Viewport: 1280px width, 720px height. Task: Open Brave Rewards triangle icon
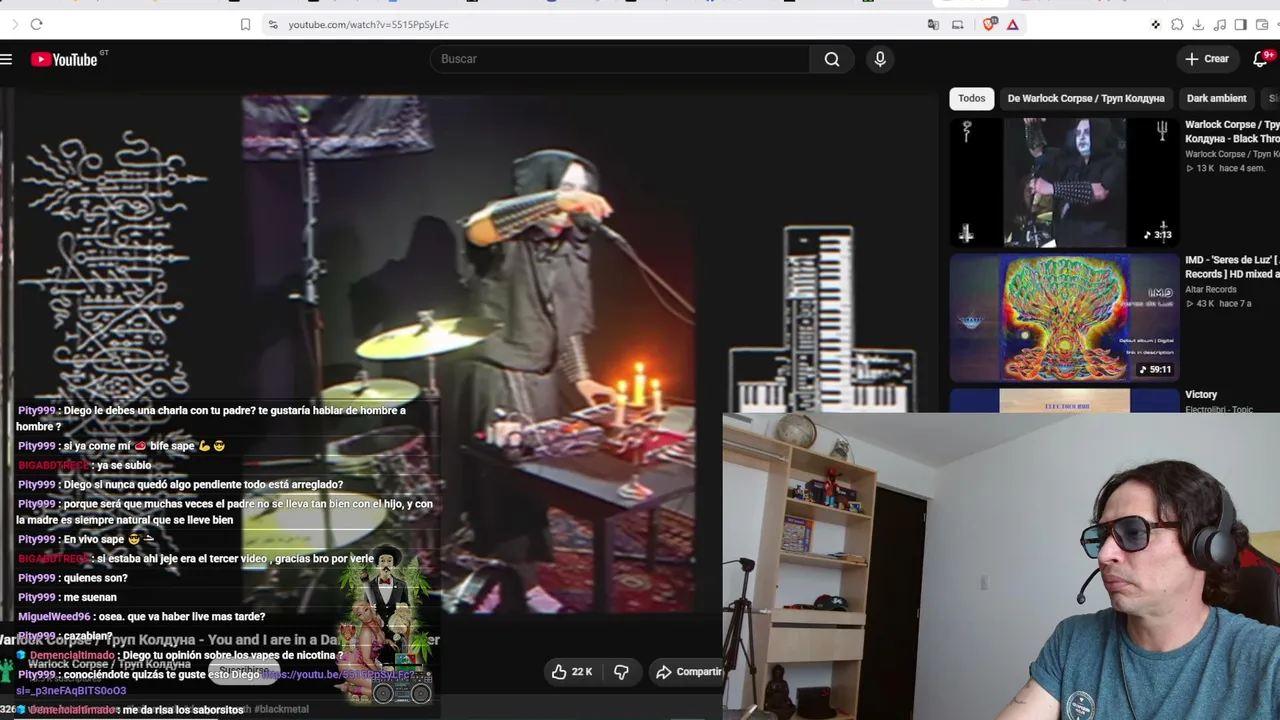point(1013,24)
